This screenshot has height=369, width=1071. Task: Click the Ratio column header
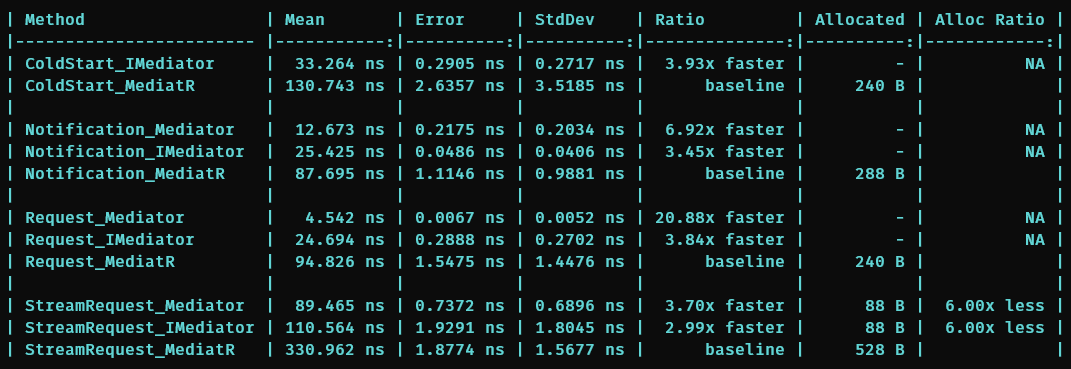coord(680,20)
